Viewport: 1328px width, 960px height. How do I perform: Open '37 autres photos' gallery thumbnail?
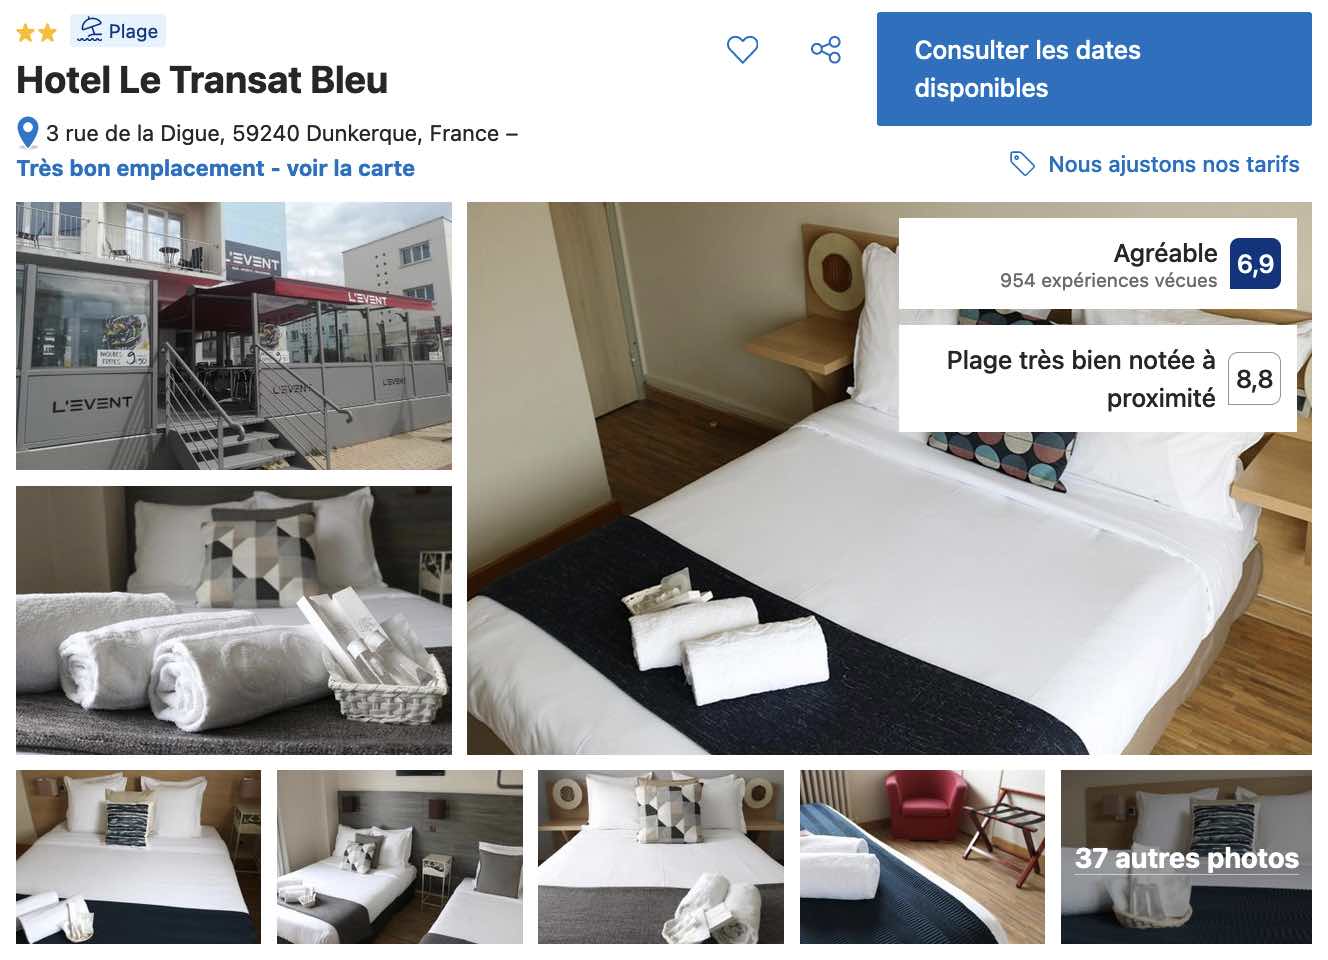pyautogui.click(x=1186, y=857)
